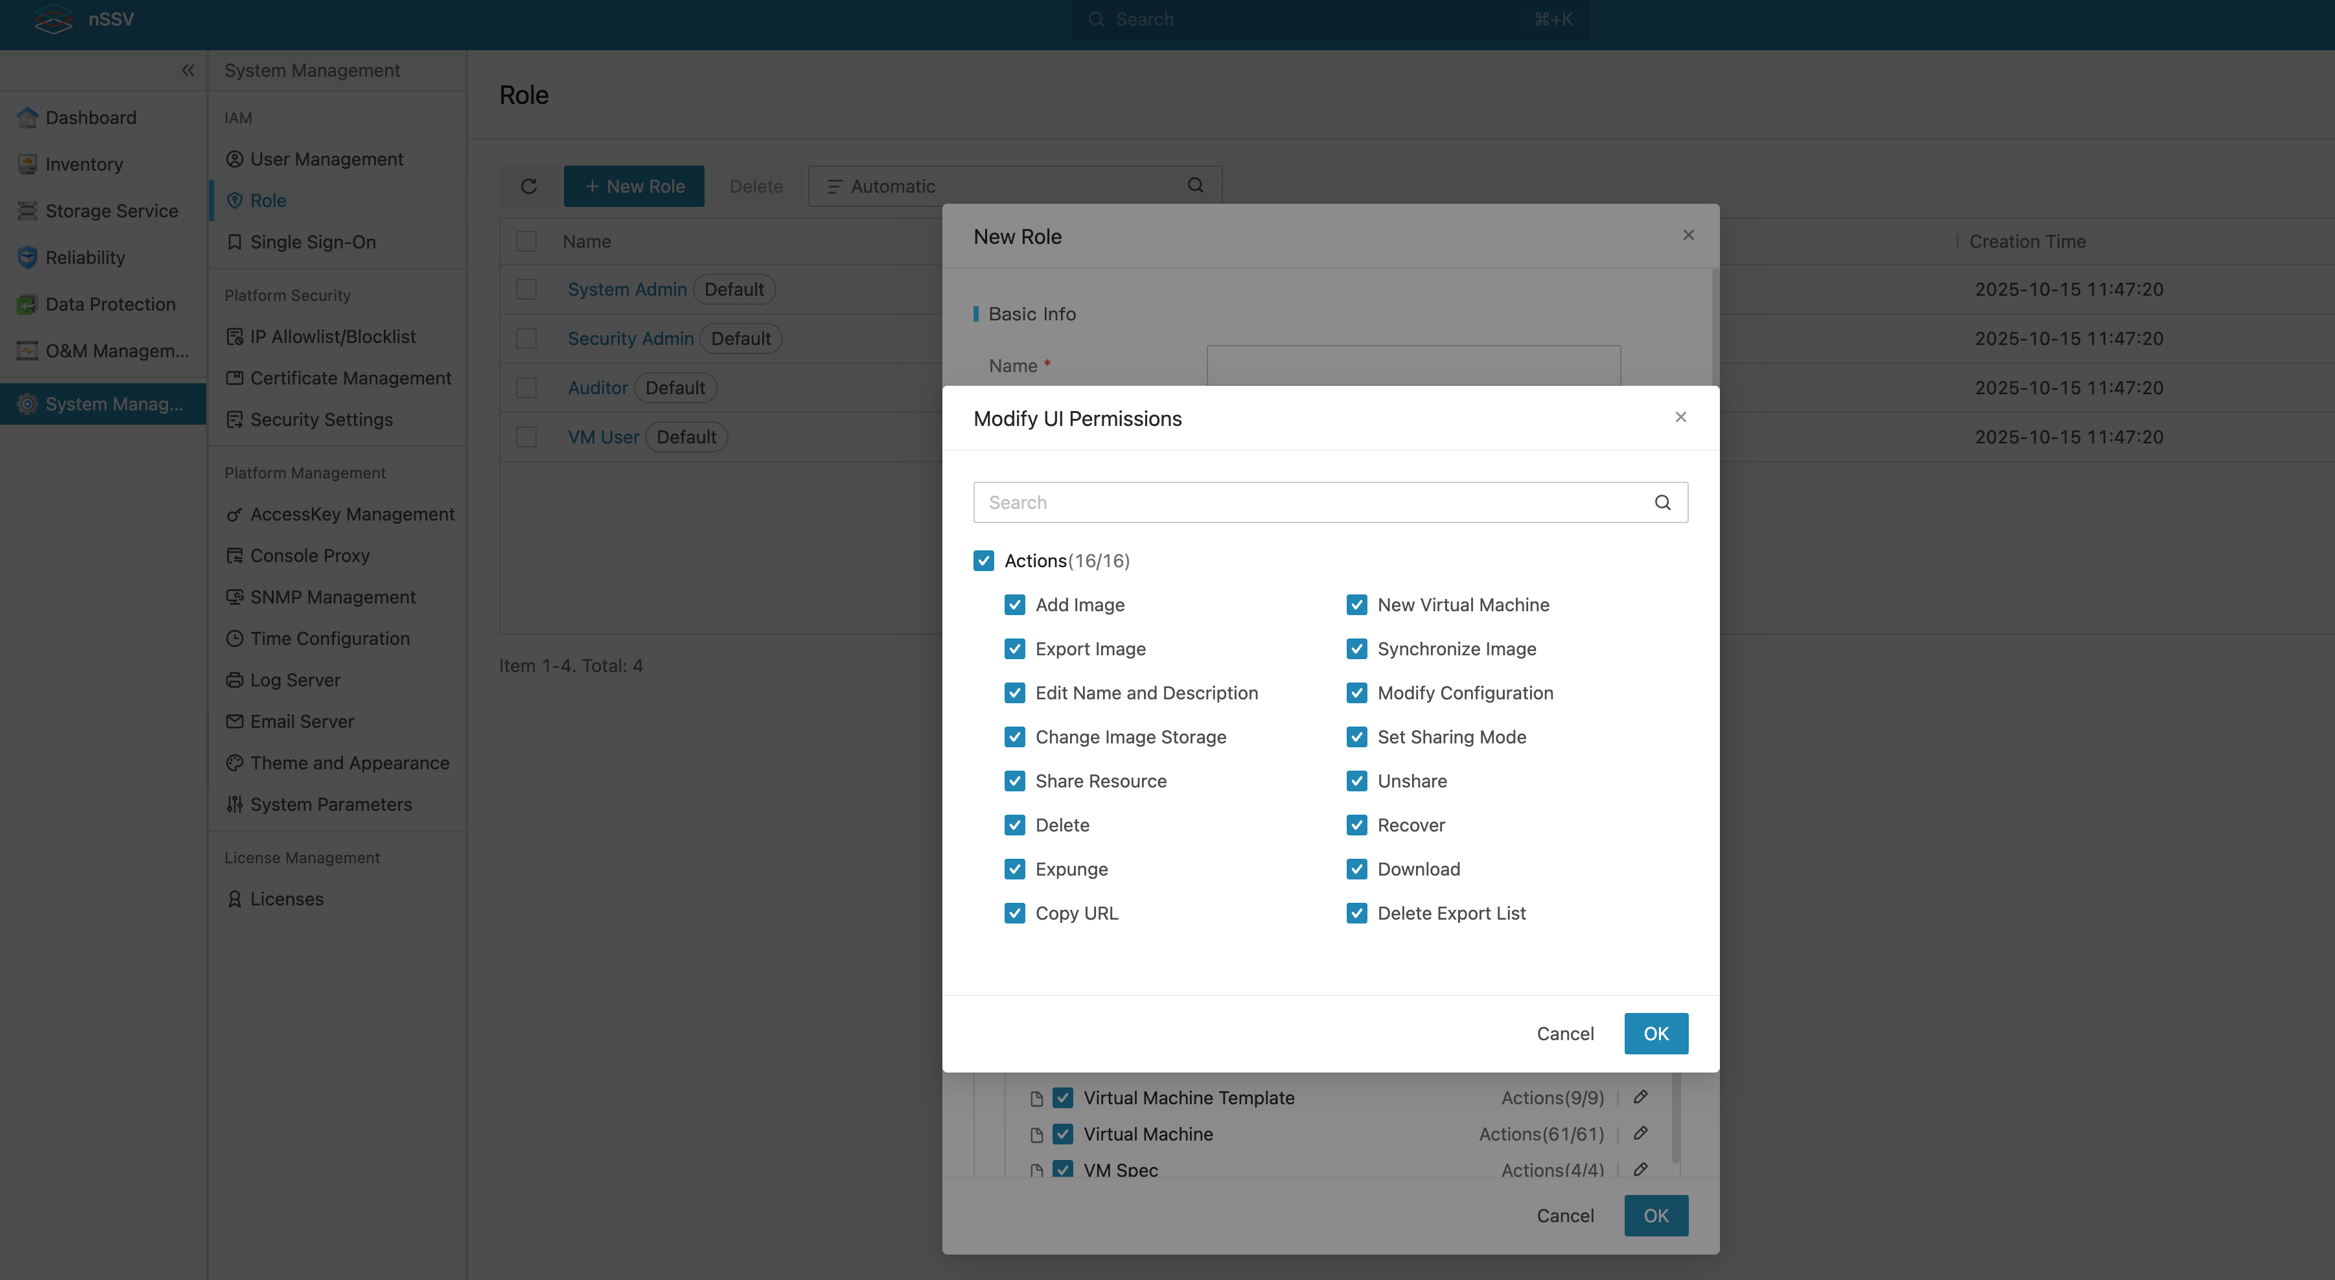Open Dashboard from sidebar icon
Image resolution: width=2335 pixels, height=1280 pixels.
tap(27, 117)
